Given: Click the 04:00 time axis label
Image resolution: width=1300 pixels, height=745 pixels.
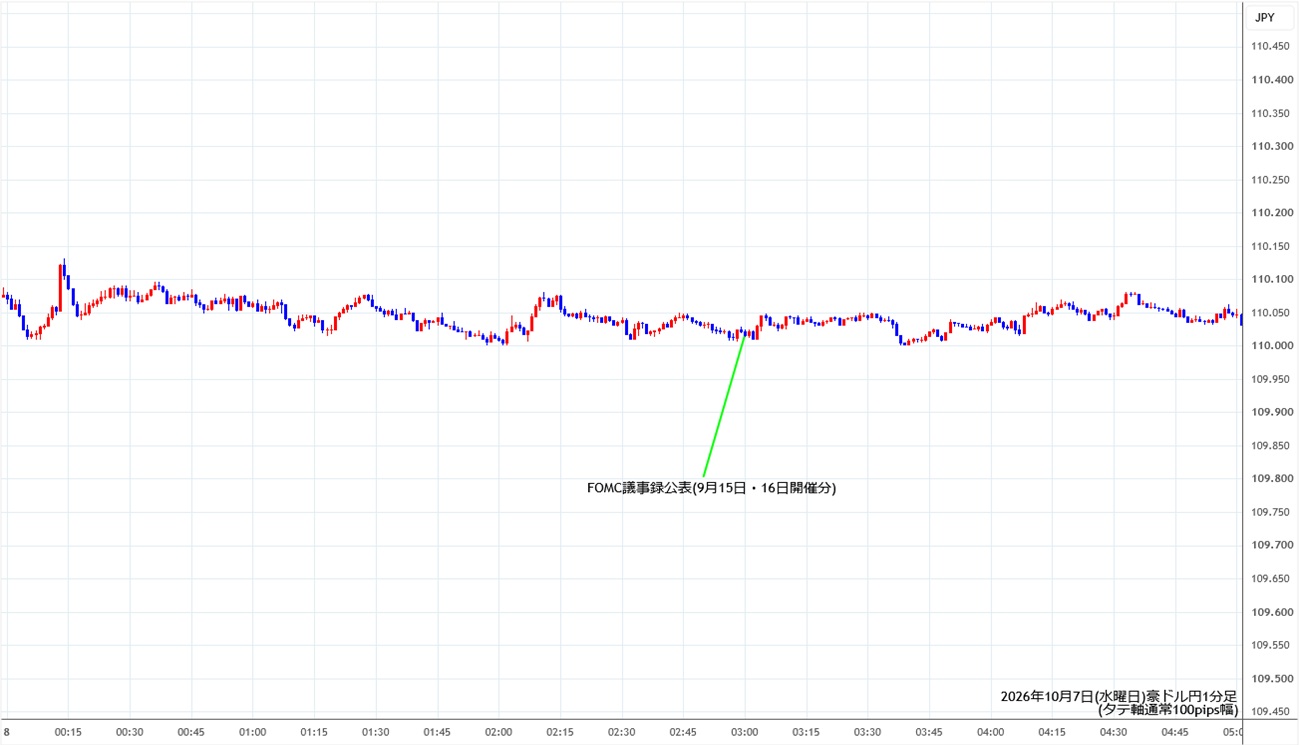Looking at the screenshot, I should [x=990, y=732].
